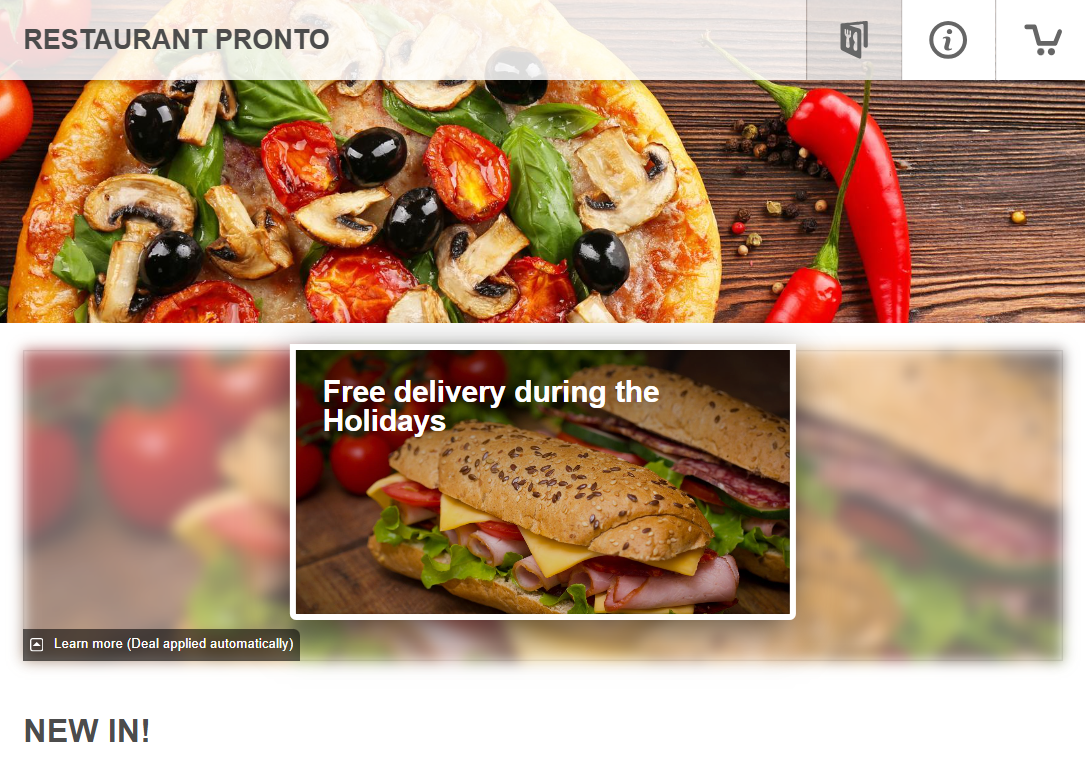The height and width of the screenshot is (758, 1085).
Task: Click the info circle icon
Action: pyautogui.click(x=948, y=39)
